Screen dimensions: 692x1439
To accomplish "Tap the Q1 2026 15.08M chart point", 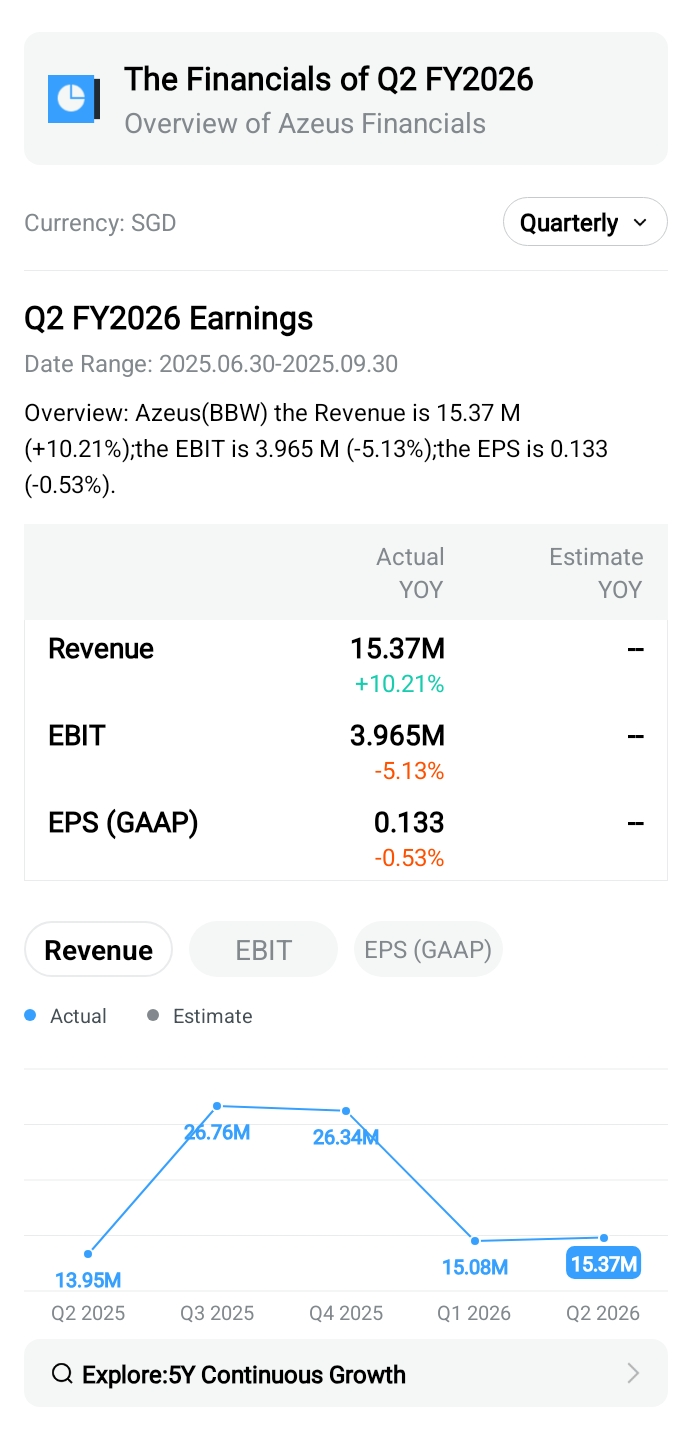I will pyautogui.click(x=475, y=1241).
